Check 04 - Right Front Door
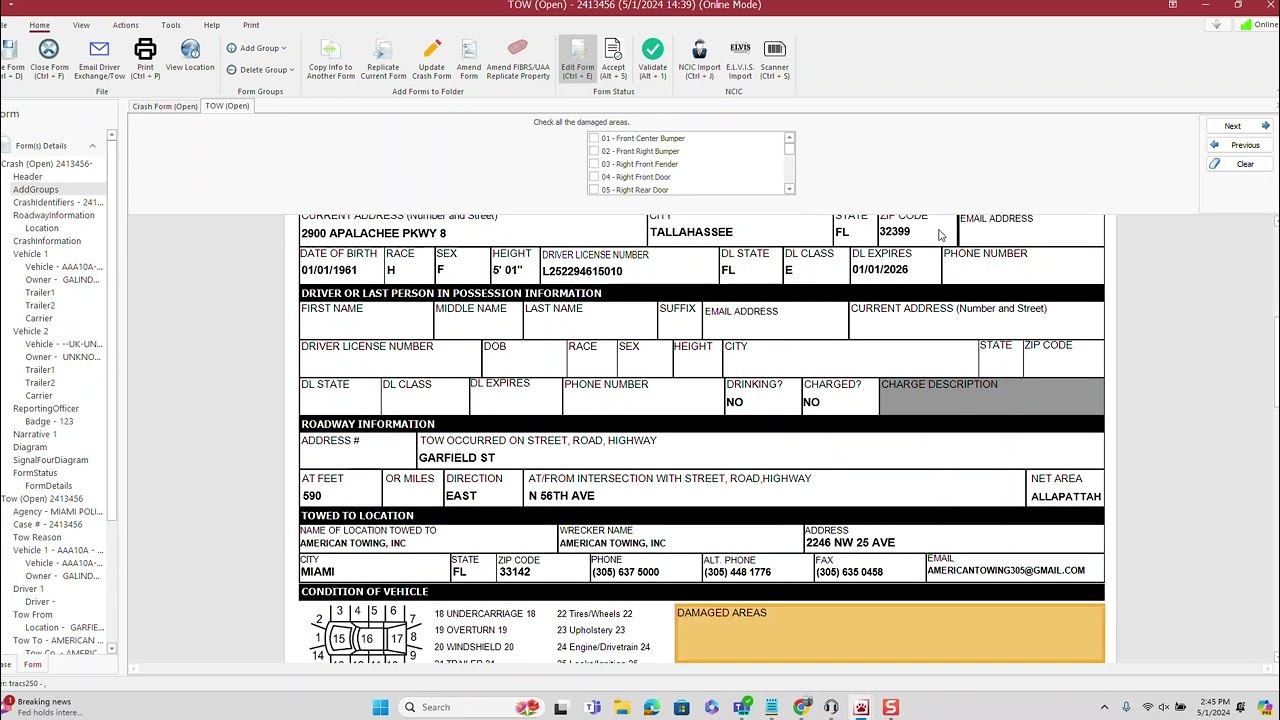The width and height of the screenshot is (1280, 720). click(594, 177)
